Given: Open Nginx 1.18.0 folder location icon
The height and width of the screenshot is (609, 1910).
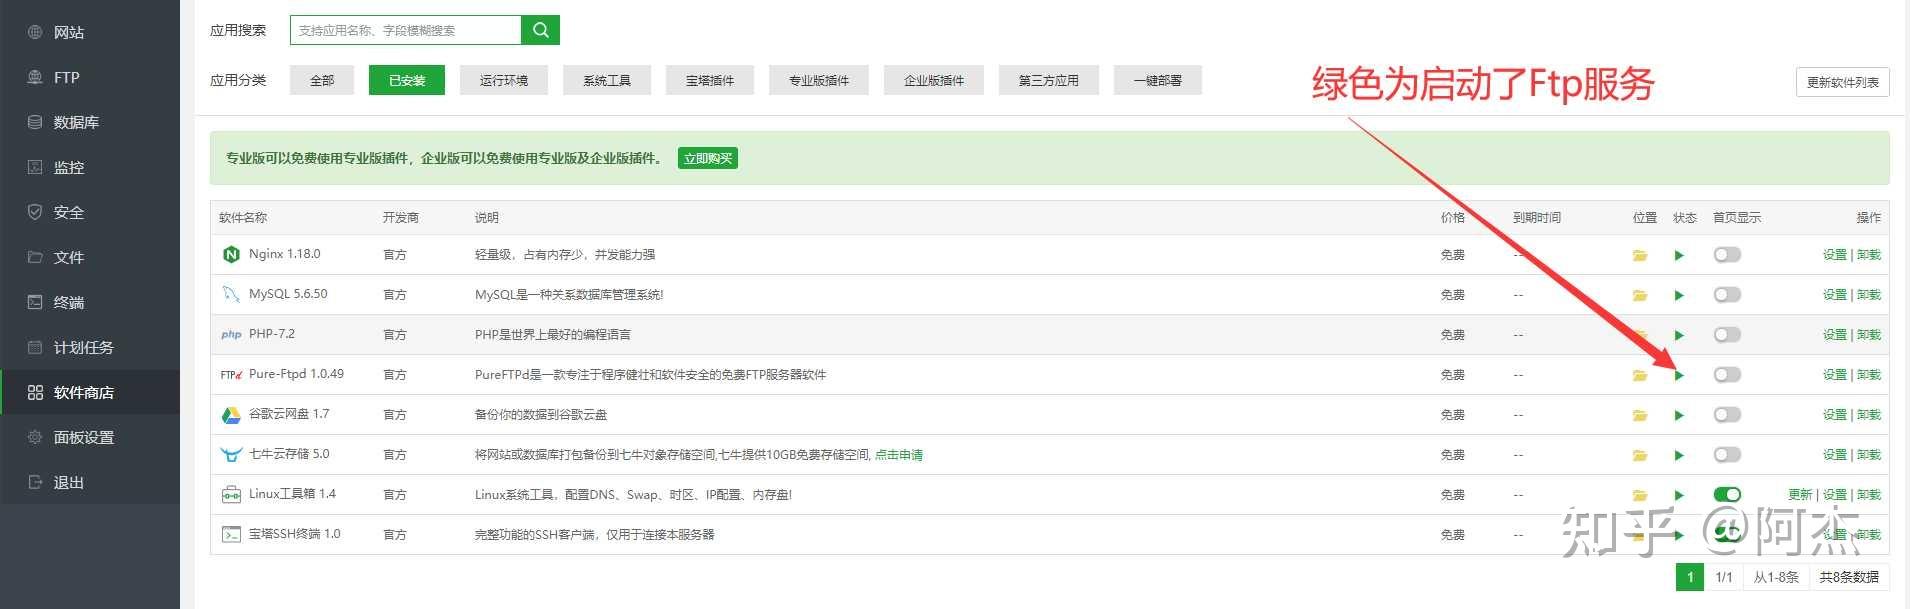Looking at the screenshot, I should (1640, 255).
